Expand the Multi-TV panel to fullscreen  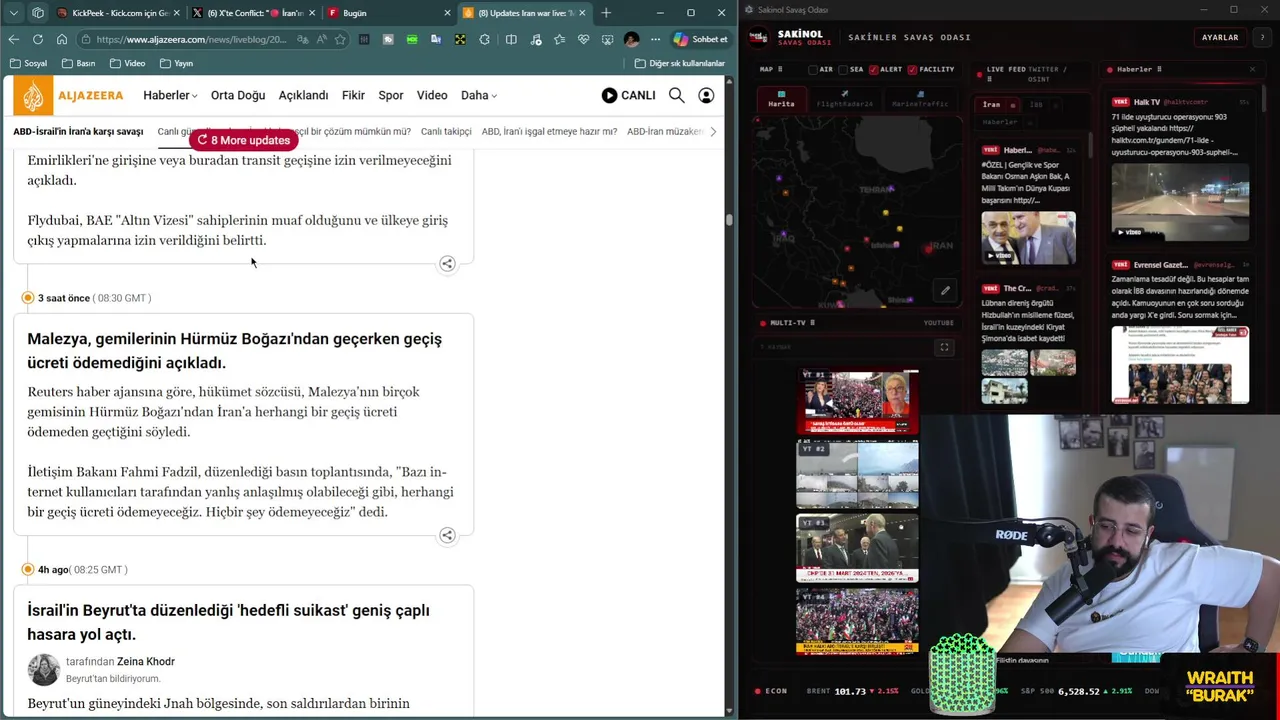click(944, 347)
